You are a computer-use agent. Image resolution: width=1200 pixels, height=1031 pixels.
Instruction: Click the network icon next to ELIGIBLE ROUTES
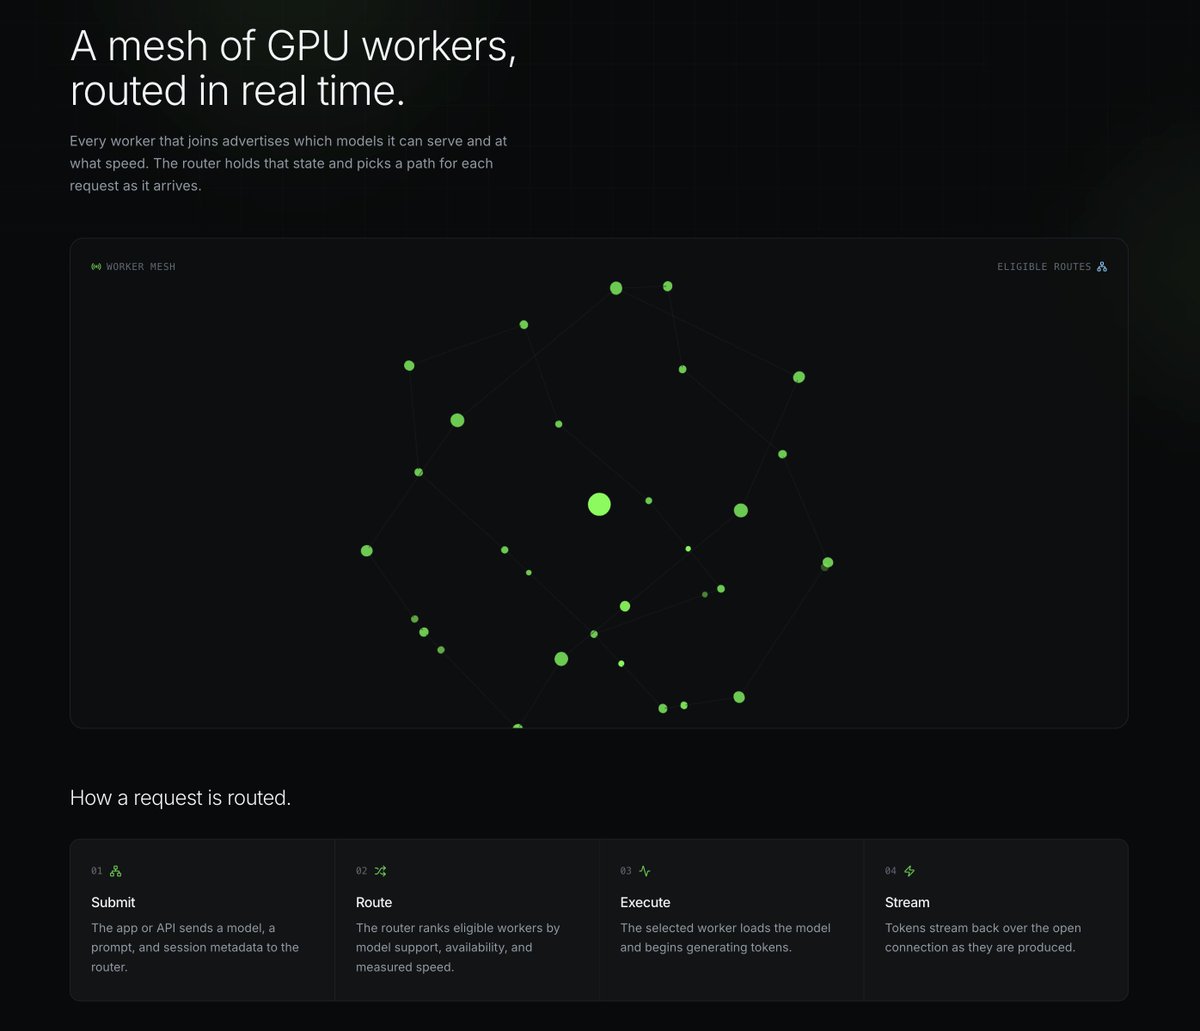pyautogui.click(x=1102, y=267)
